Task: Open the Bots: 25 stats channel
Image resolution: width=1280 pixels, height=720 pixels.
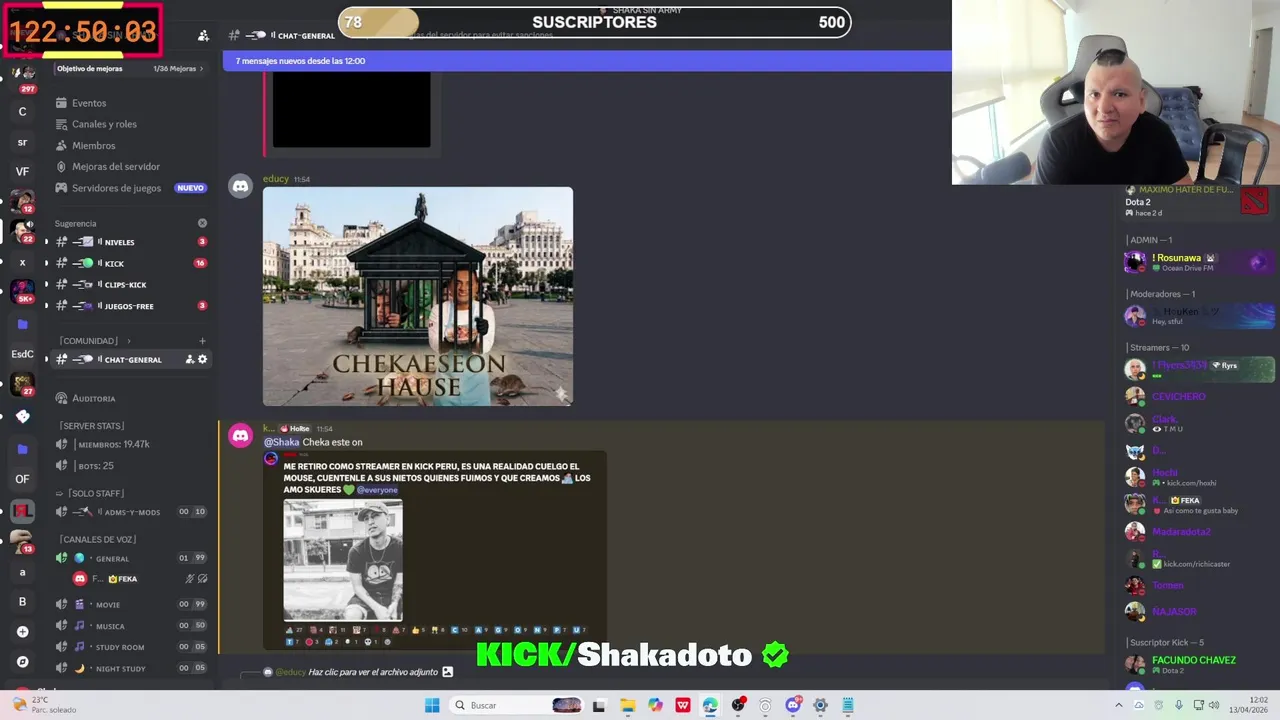Action: pyautogui.click(x=95, y=466)
